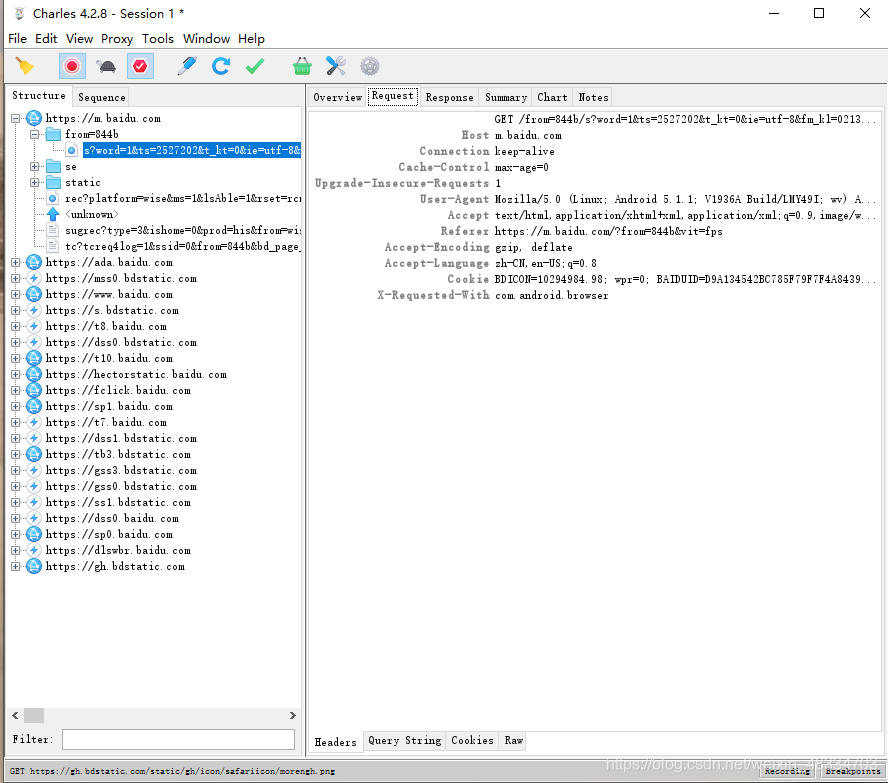888x783 pixels.
Task: Expand https://www.baidu.com node
Action: coord(15,294)
